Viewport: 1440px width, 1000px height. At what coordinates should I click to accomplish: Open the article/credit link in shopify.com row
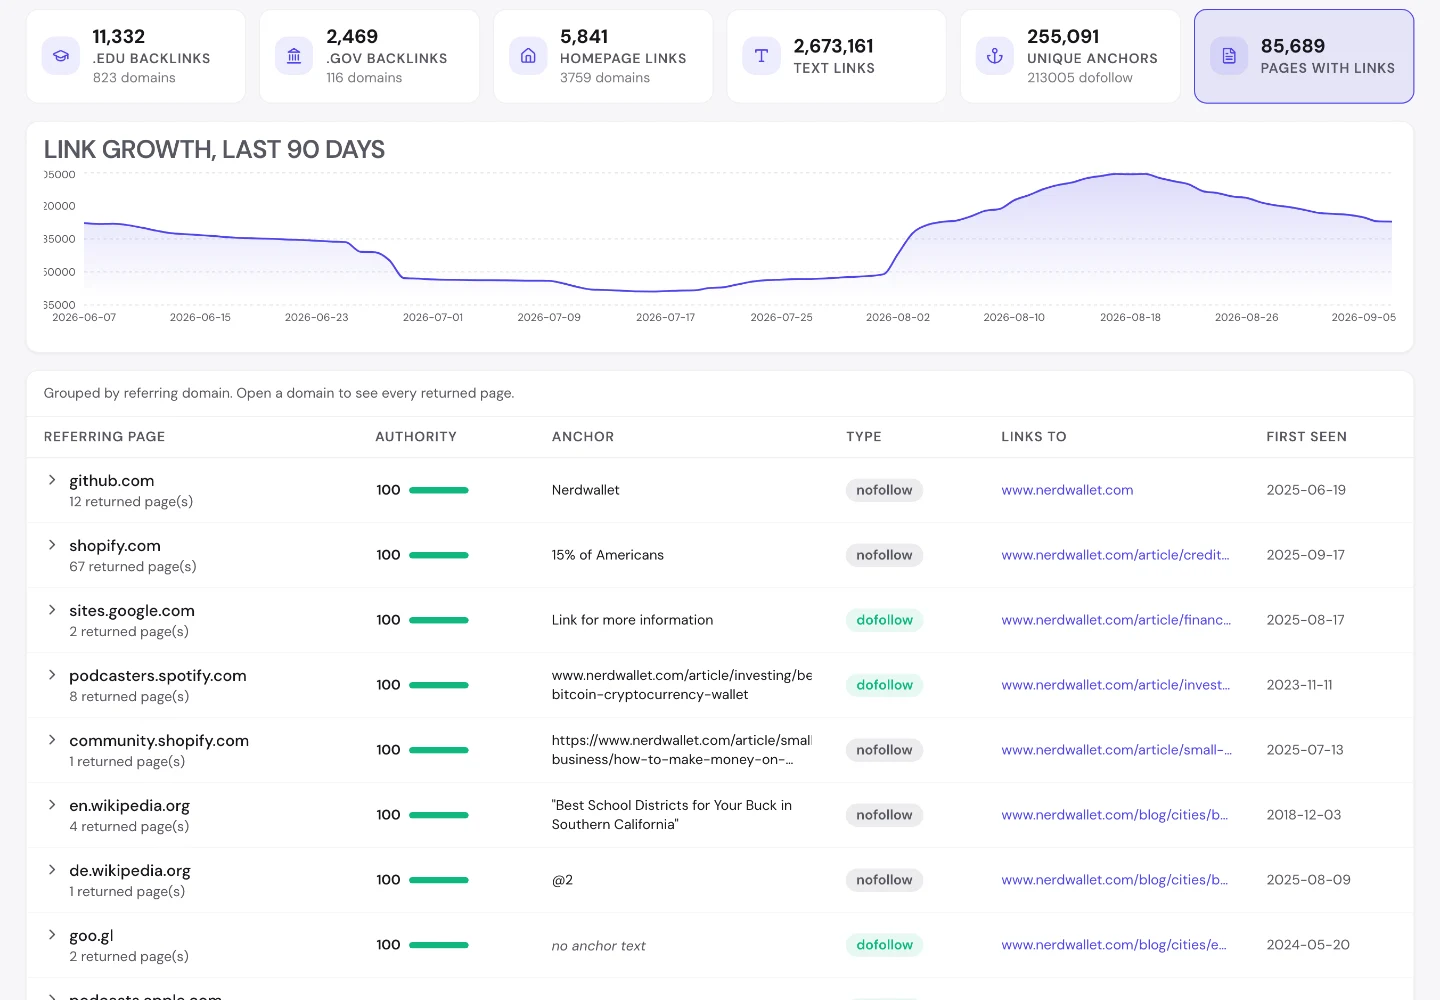pyautogui.click(x=1115, y=555)
